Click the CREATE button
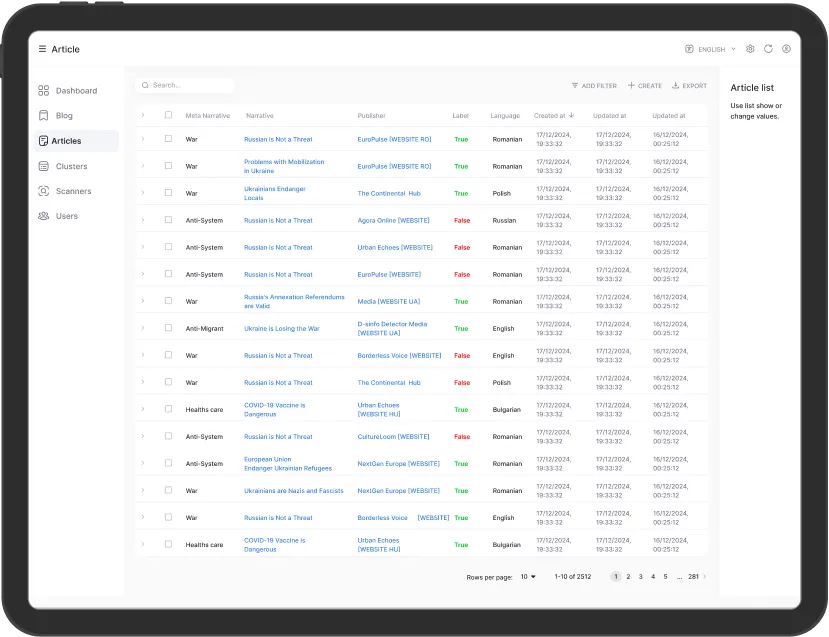829x637 pixels. click(x=644, y=86)
